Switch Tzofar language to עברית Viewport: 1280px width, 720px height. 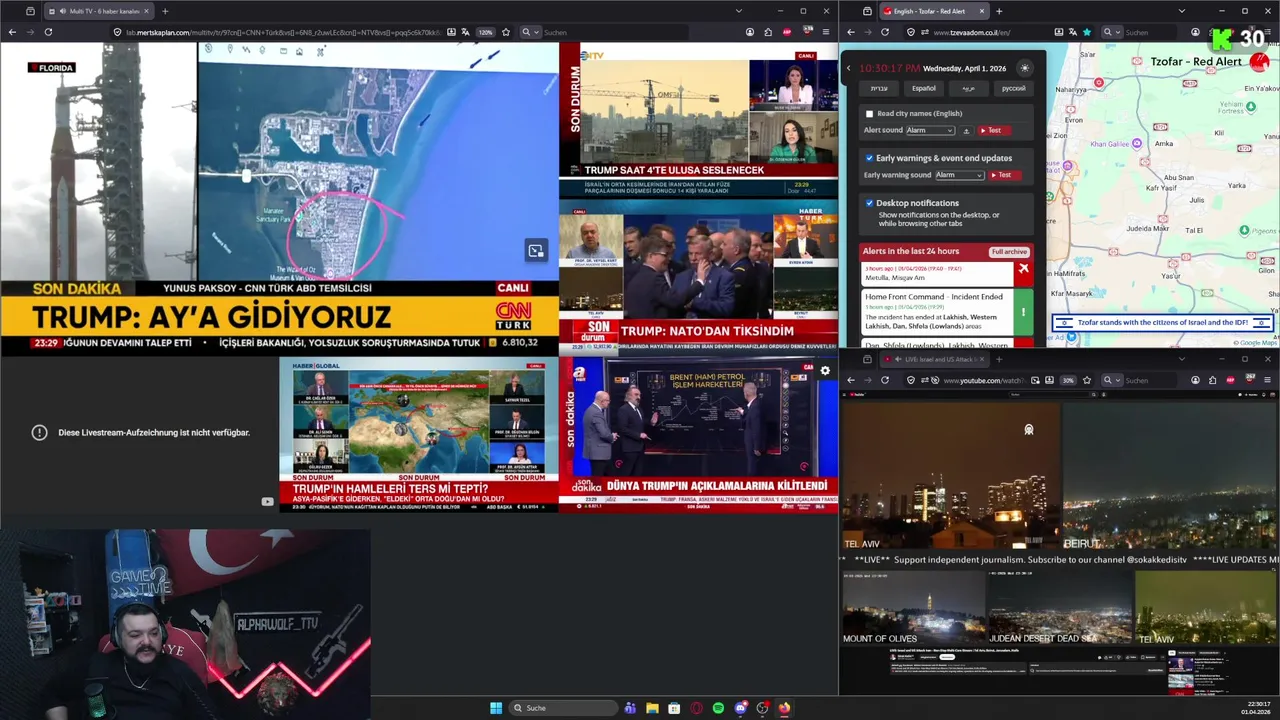click(x=879, y=88)
